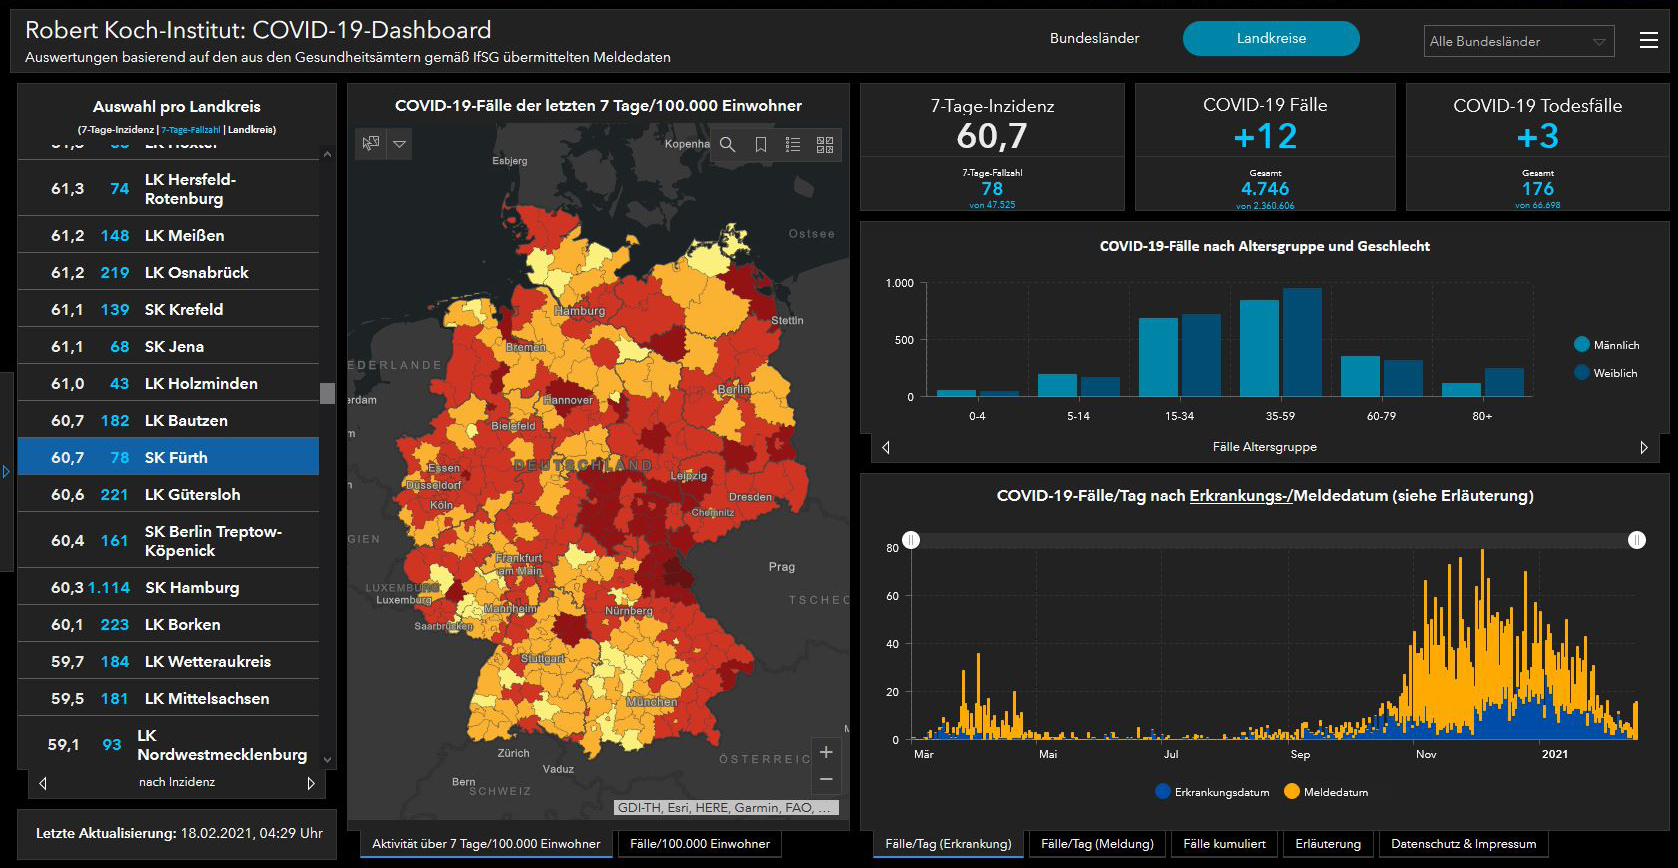The width and height of the screenshot is (1678, 868).
Task: Show the map legend list
Action: [793, 145]
